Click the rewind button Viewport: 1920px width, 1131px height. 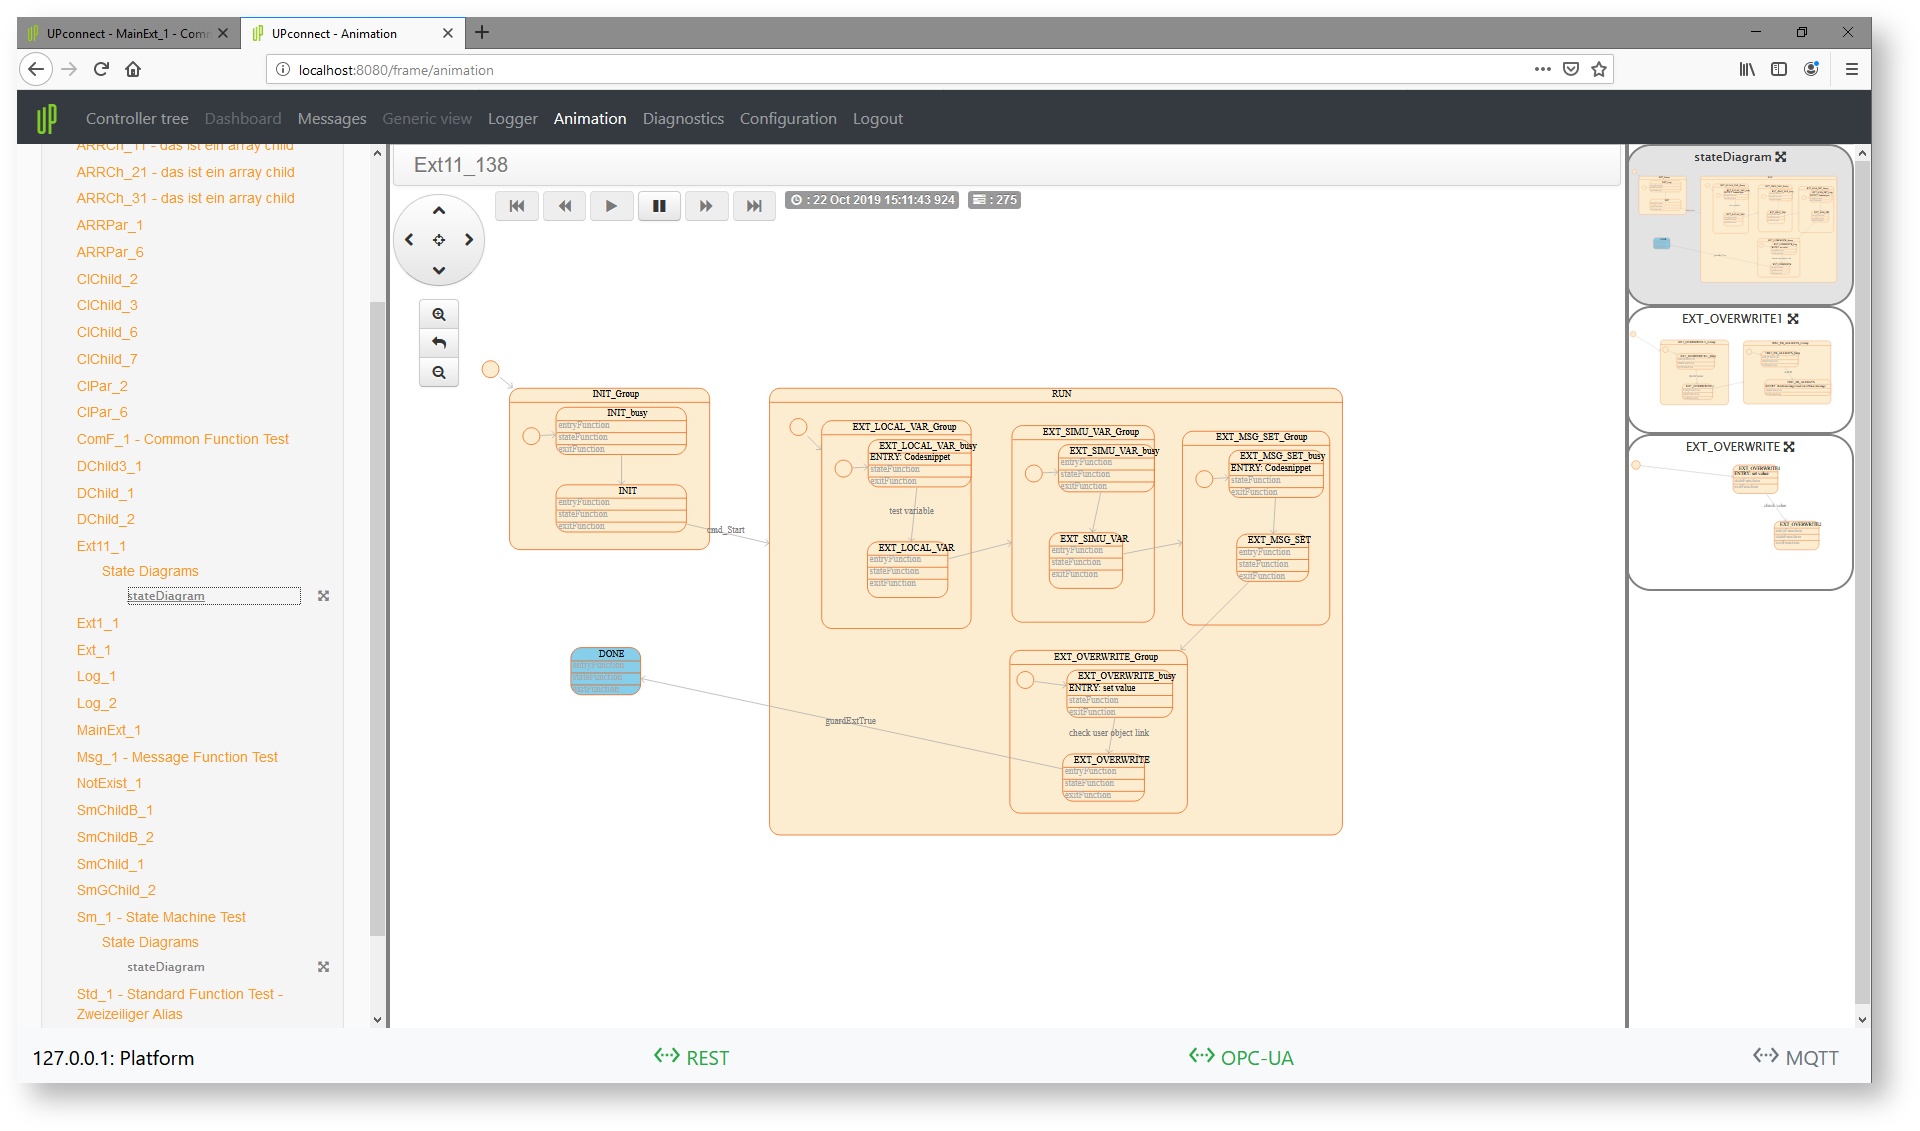pos(565,206)
